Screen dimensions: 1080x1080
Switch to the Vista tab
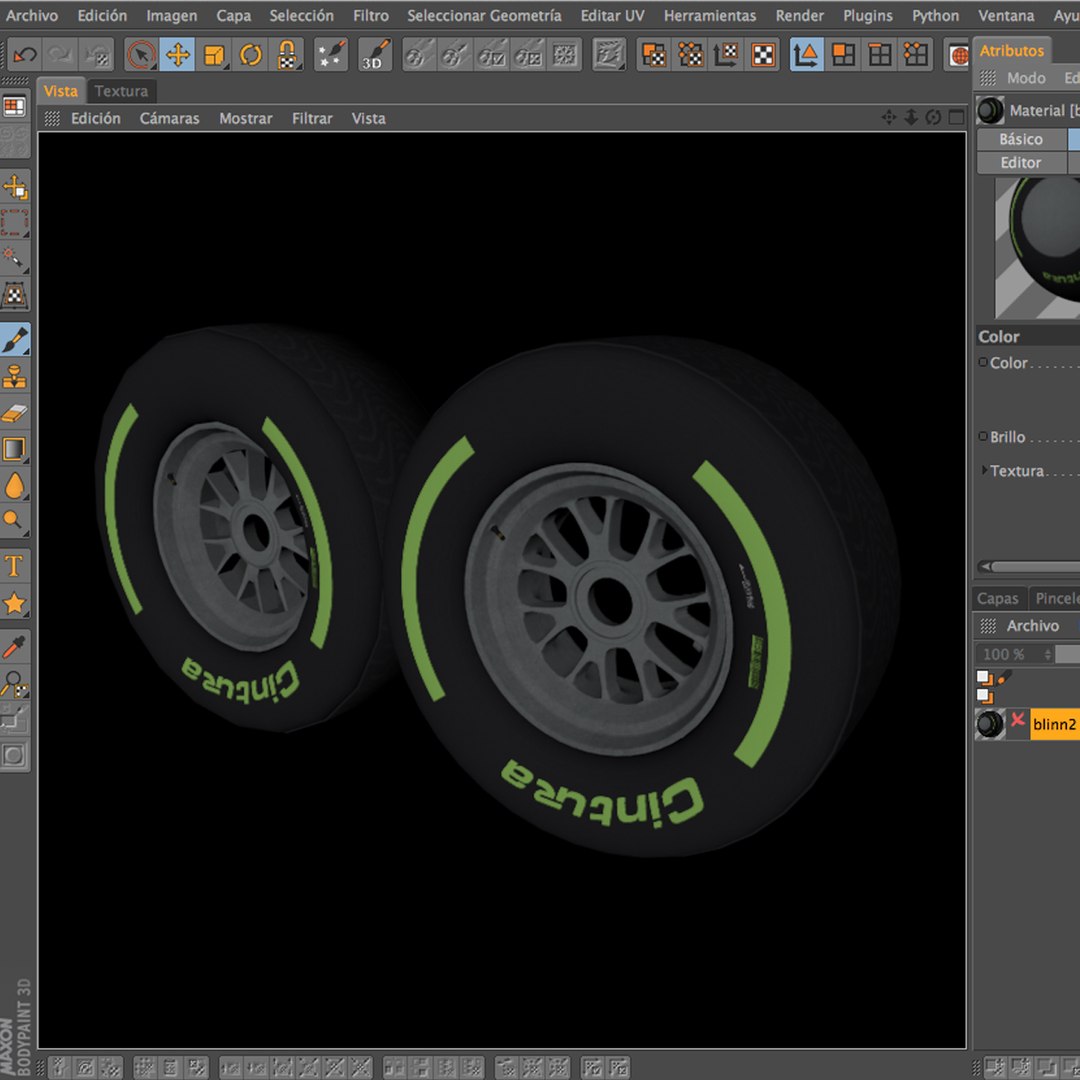pyautogui.click(x=61, y=91)
